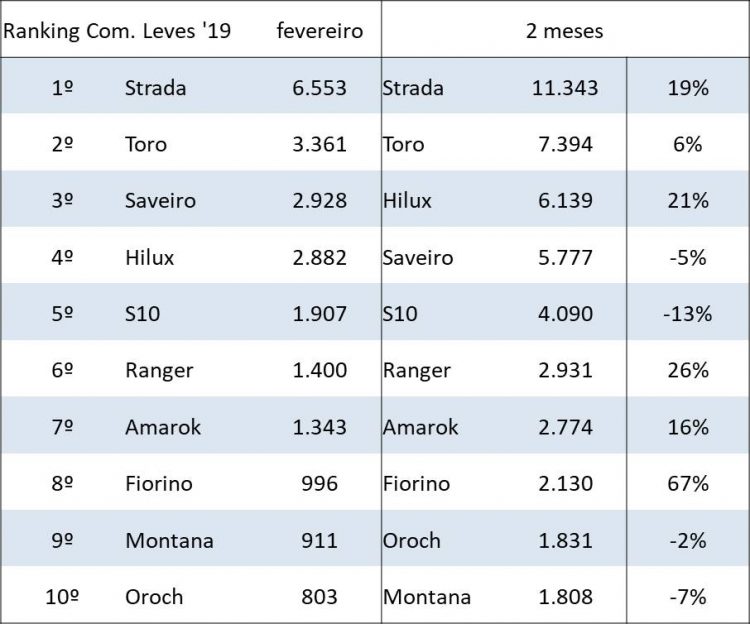750x624 pixels.
Task: Select the 'fevereiro' column header
Action: (x=320, y=30)
